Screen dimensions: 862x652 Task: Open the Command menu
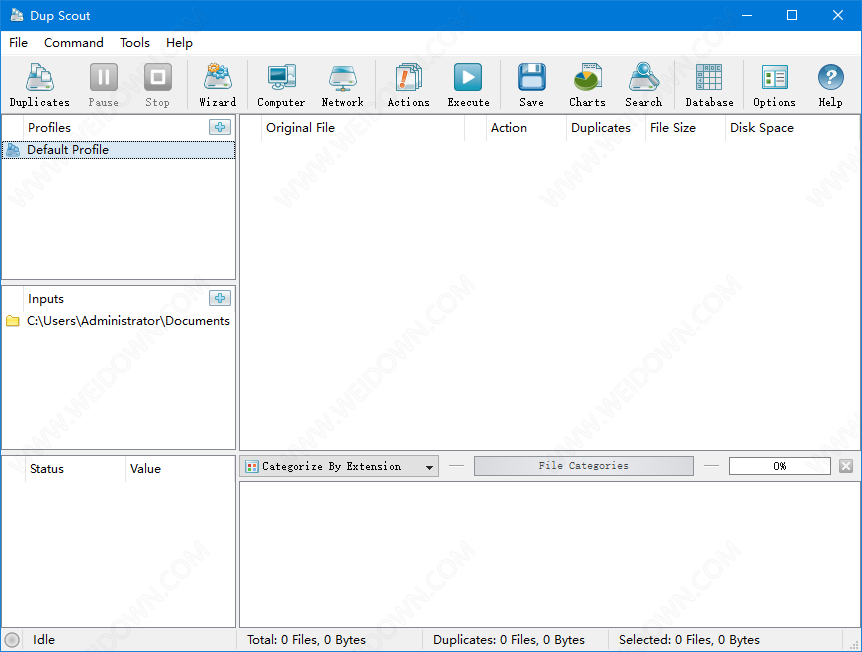click(x=74, y=43)
